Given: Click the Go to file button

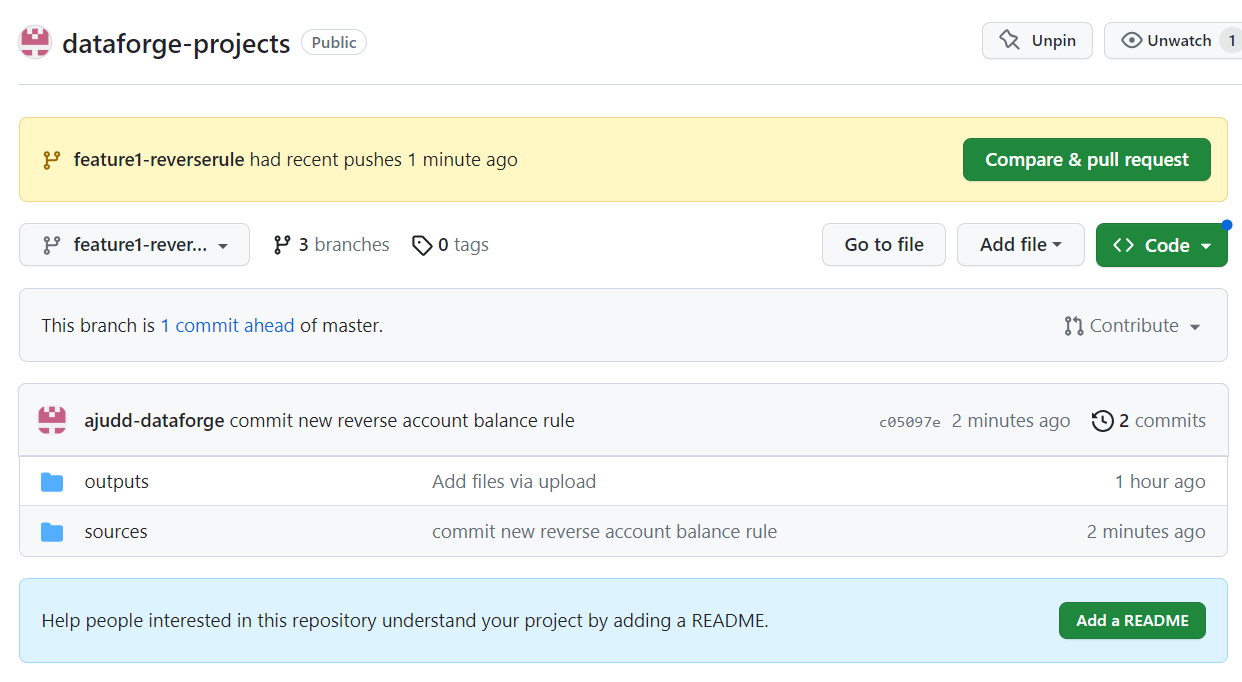Looking at the screenshot, I should point(884,245).
